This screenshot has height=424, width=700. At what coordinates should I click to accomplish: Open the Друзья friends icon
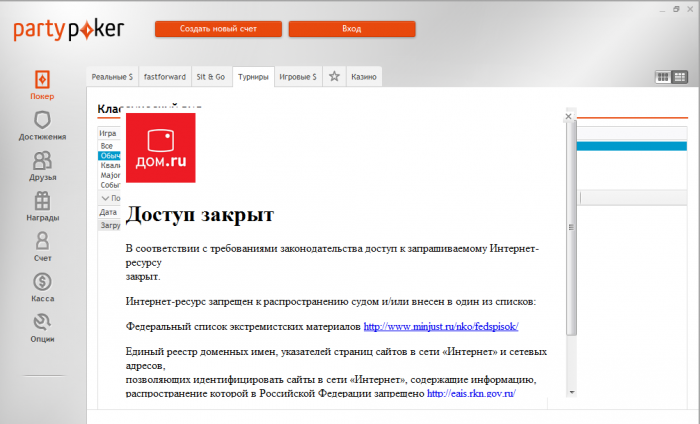pyautogui.click(x=42, y=160)
